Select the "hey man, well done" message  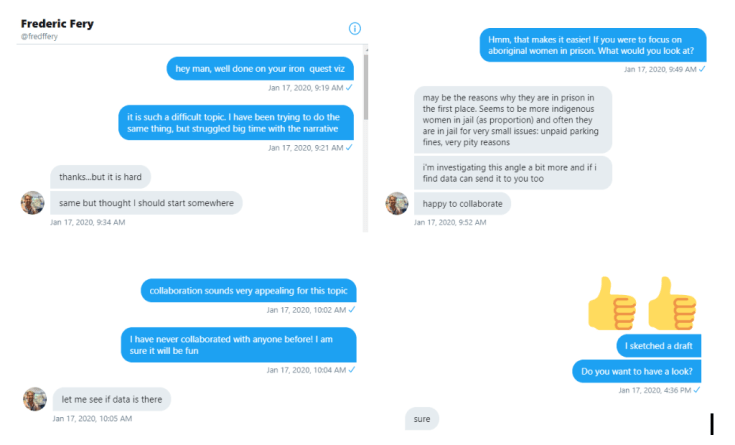260,69
